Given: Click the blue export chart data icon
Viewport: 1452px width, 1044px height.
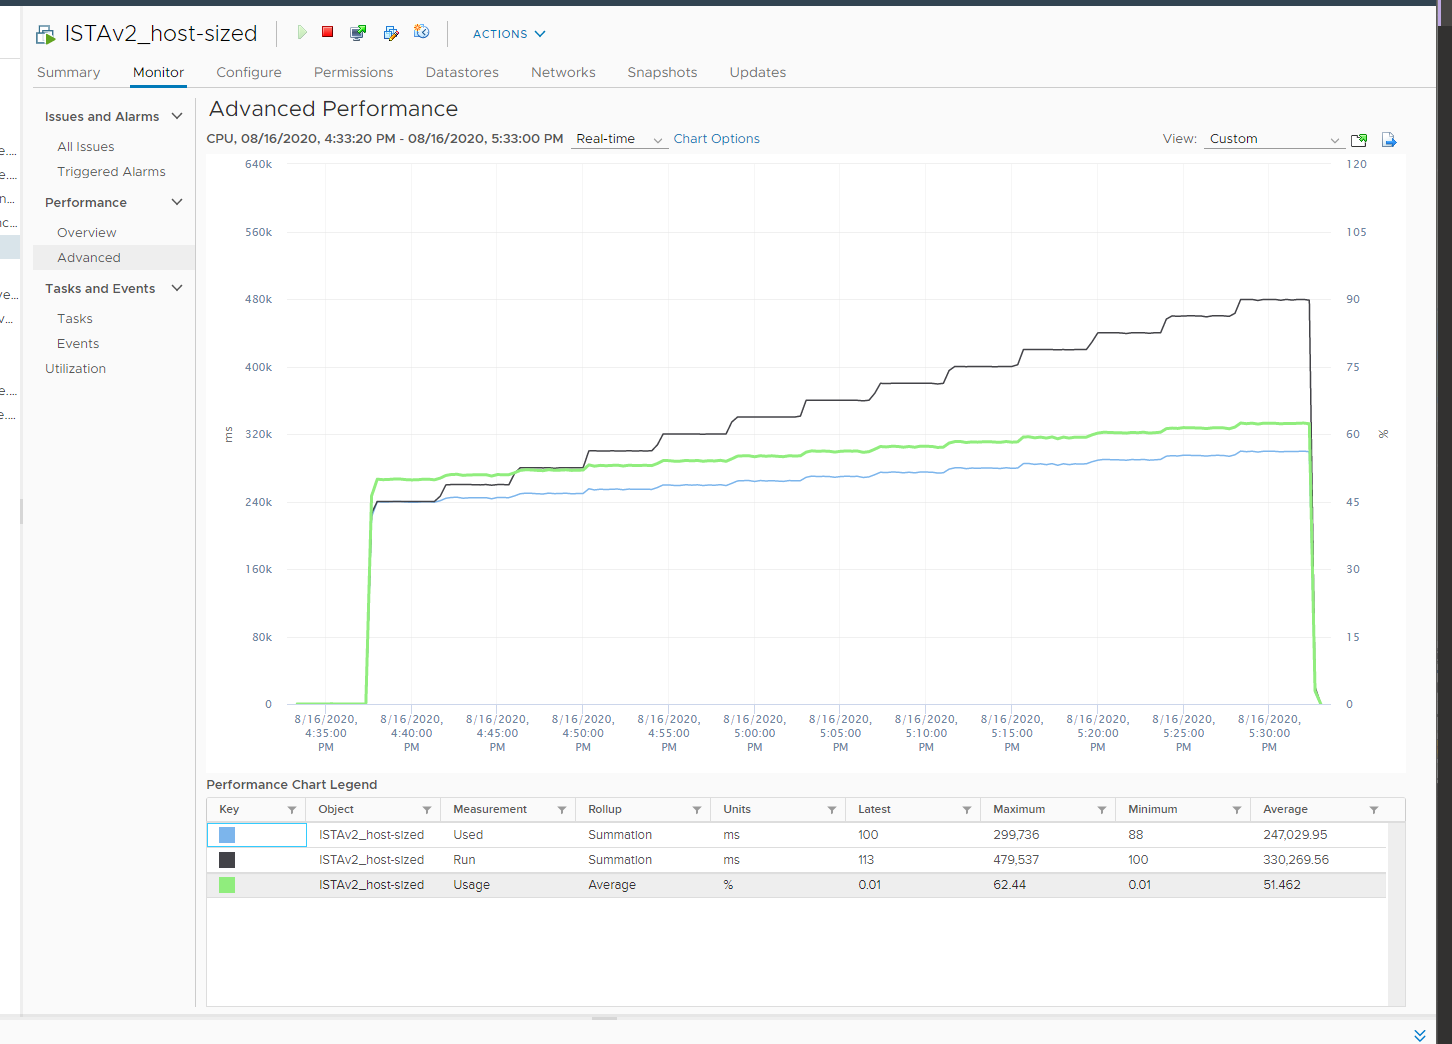Looking at the screenshot, I should coord(1389,140).
